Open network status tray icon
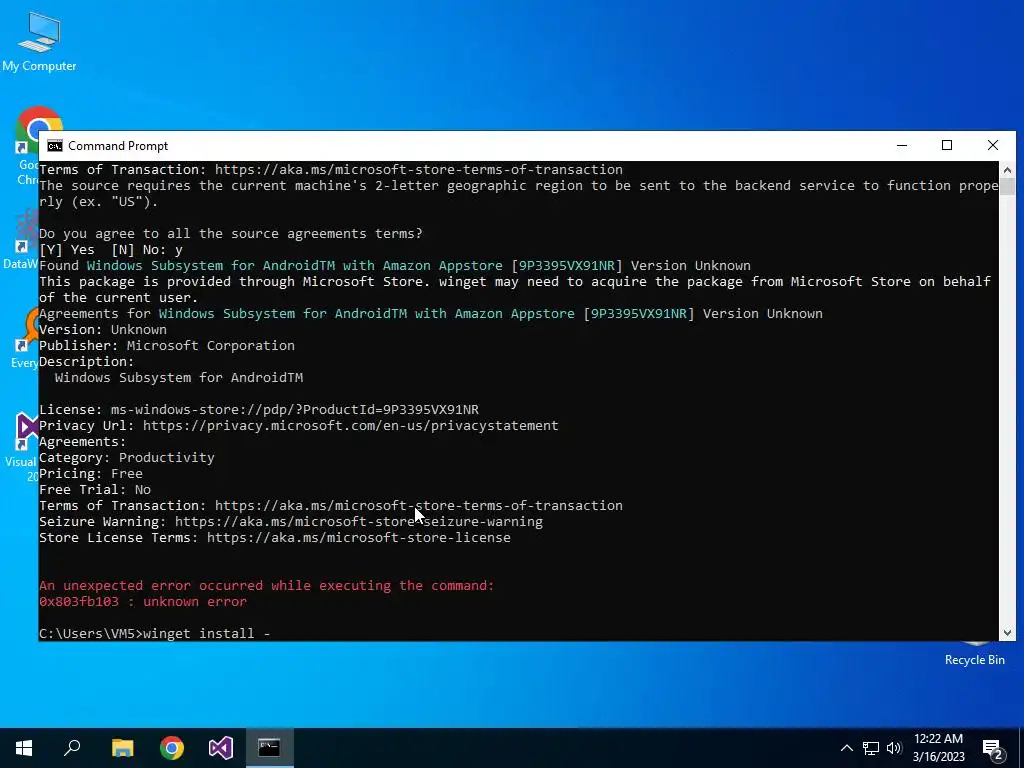This screenshot has width=1024, height=768. click(x=871, y=748)
